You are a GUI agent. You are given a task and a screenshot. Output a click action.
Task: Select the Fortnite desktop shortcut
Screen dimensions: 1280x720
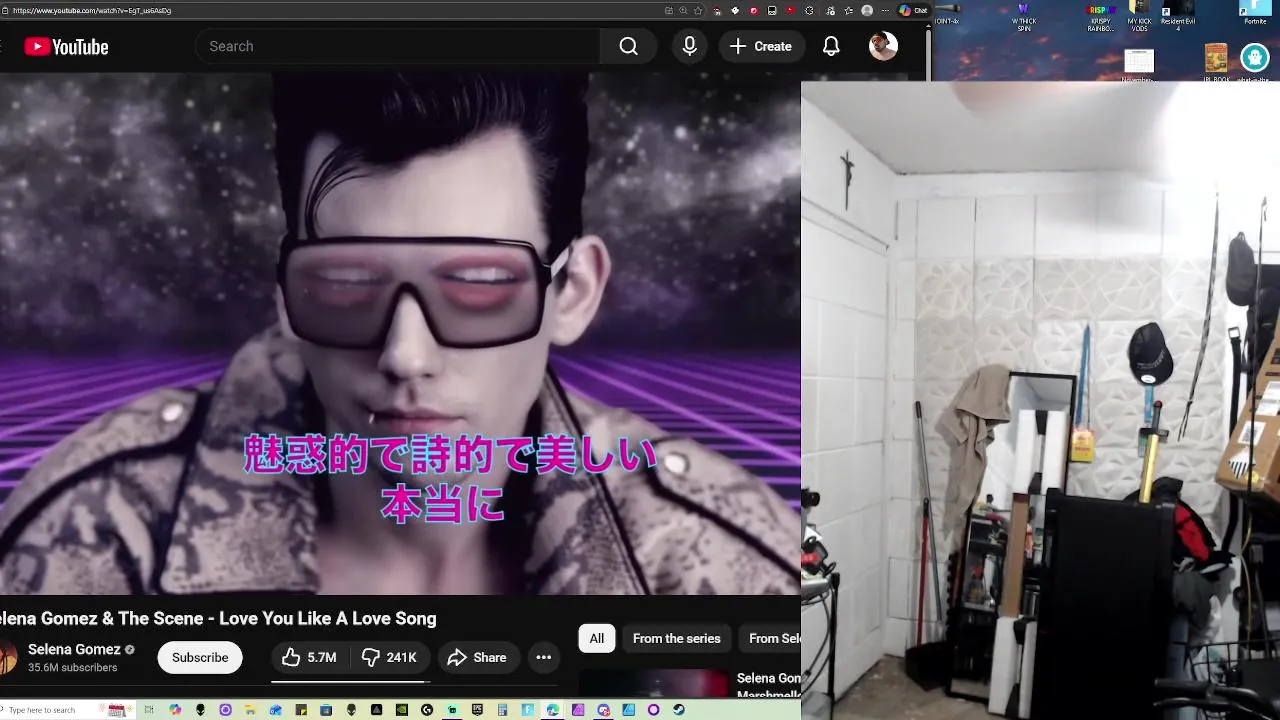[1255, 13]
